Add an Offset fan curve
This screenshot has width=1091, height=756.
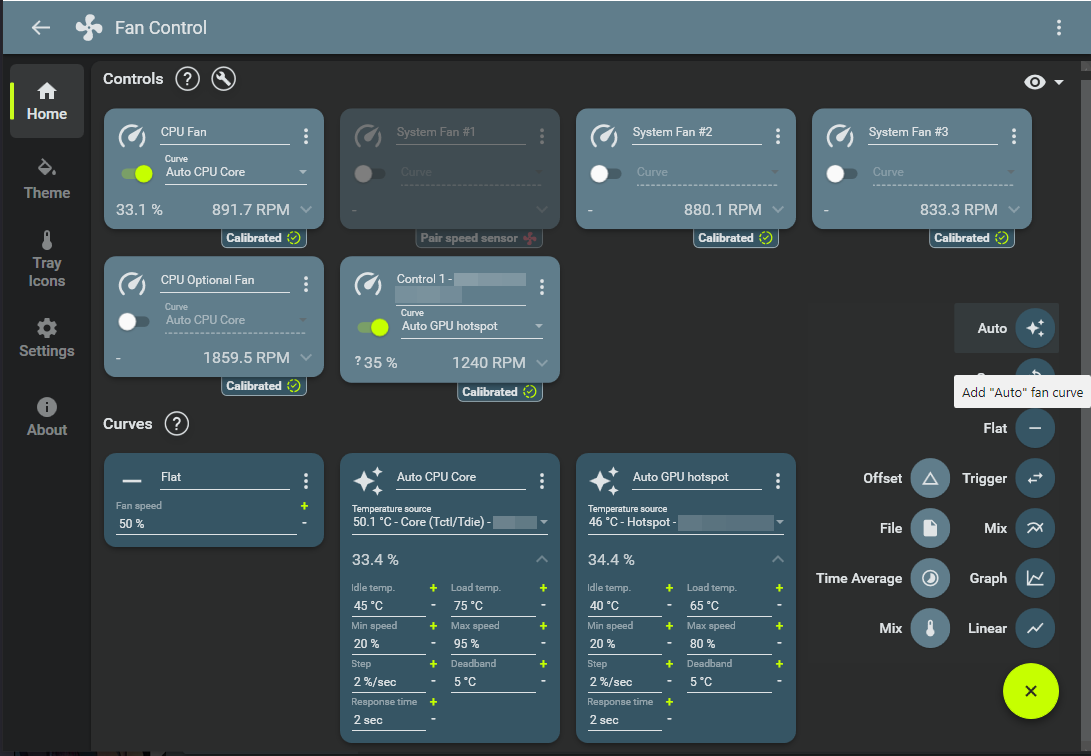click(x=930, y=478)
